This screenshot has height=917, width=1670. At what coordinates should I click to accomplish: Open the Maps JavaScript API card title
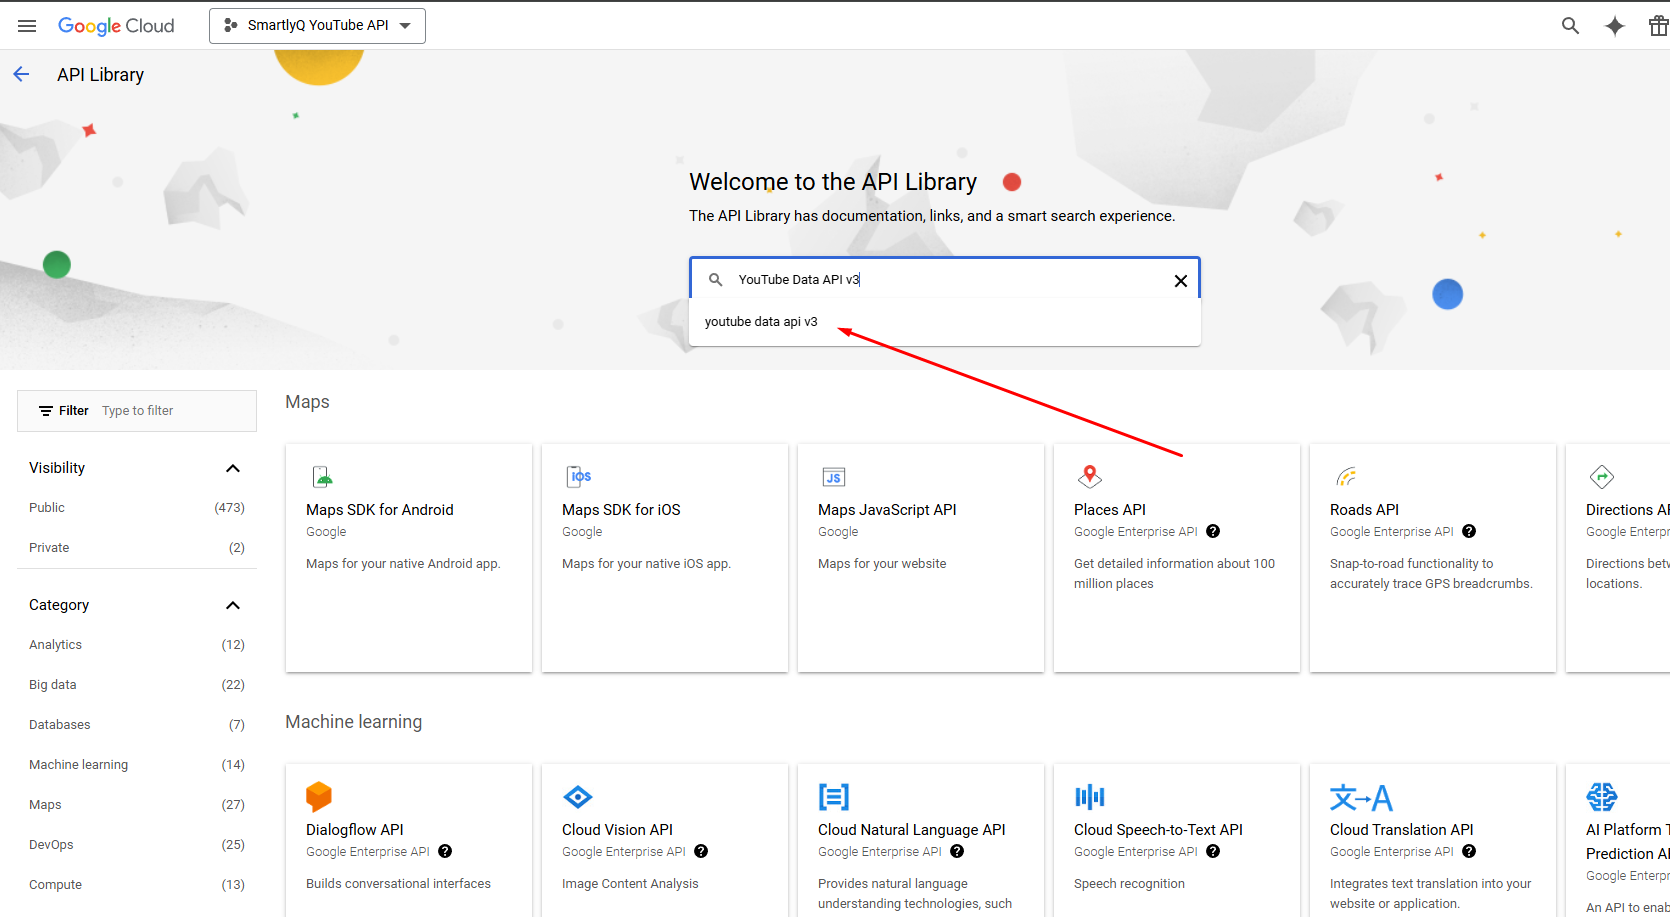tap(887, 510)
